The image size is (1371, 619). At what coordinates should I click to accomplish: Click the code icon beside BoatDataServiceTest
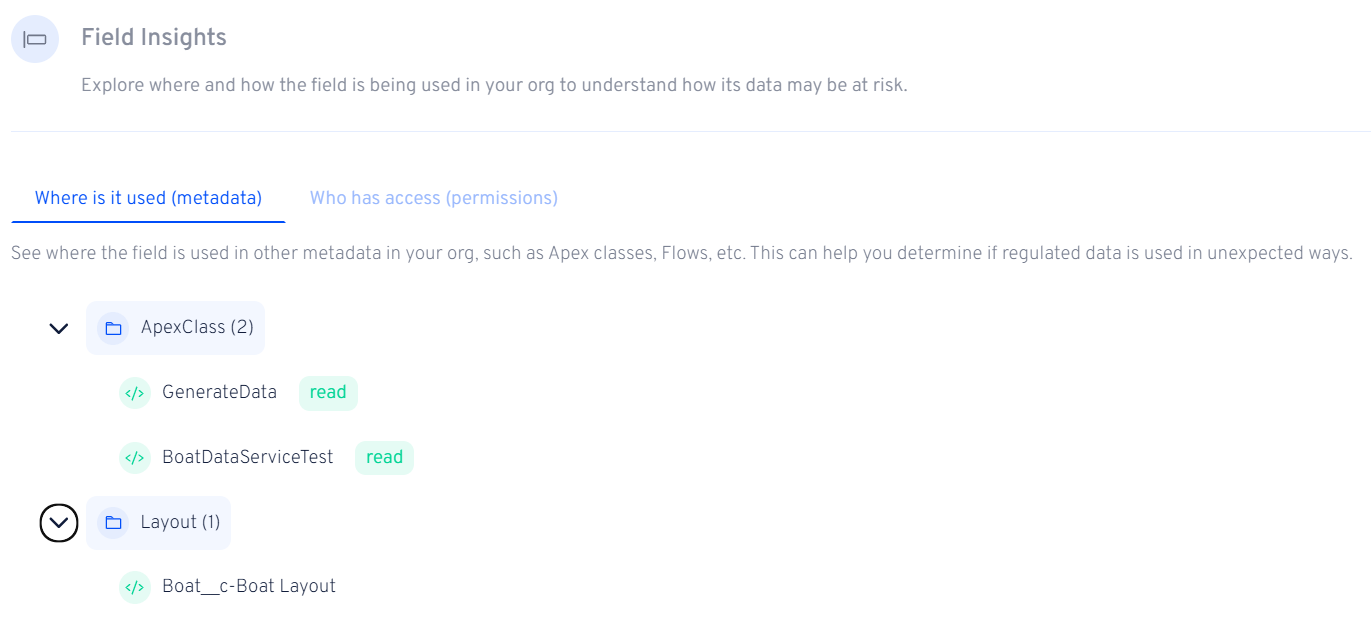[x=134, y=458]
